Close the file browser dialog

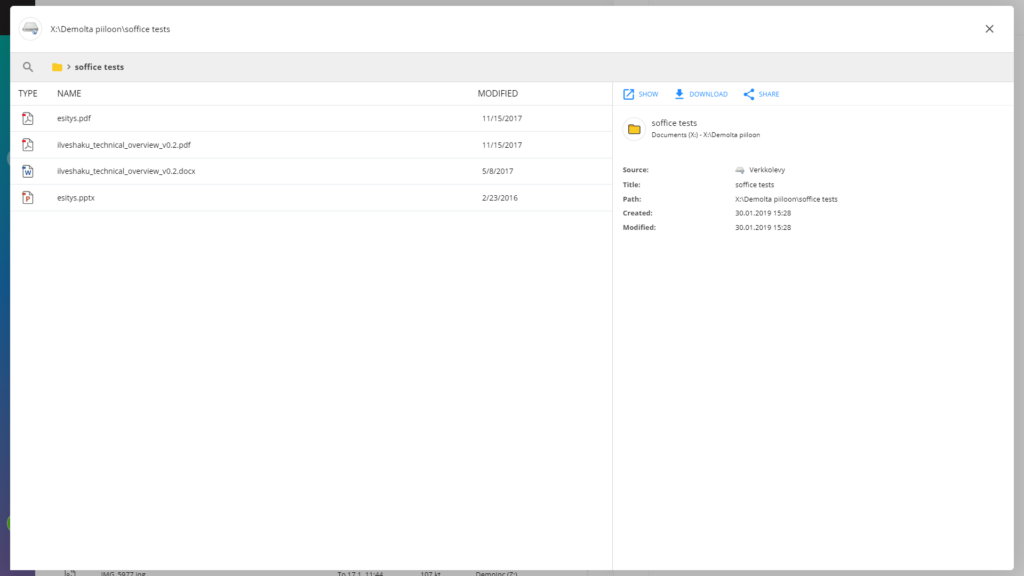[989, 29]
